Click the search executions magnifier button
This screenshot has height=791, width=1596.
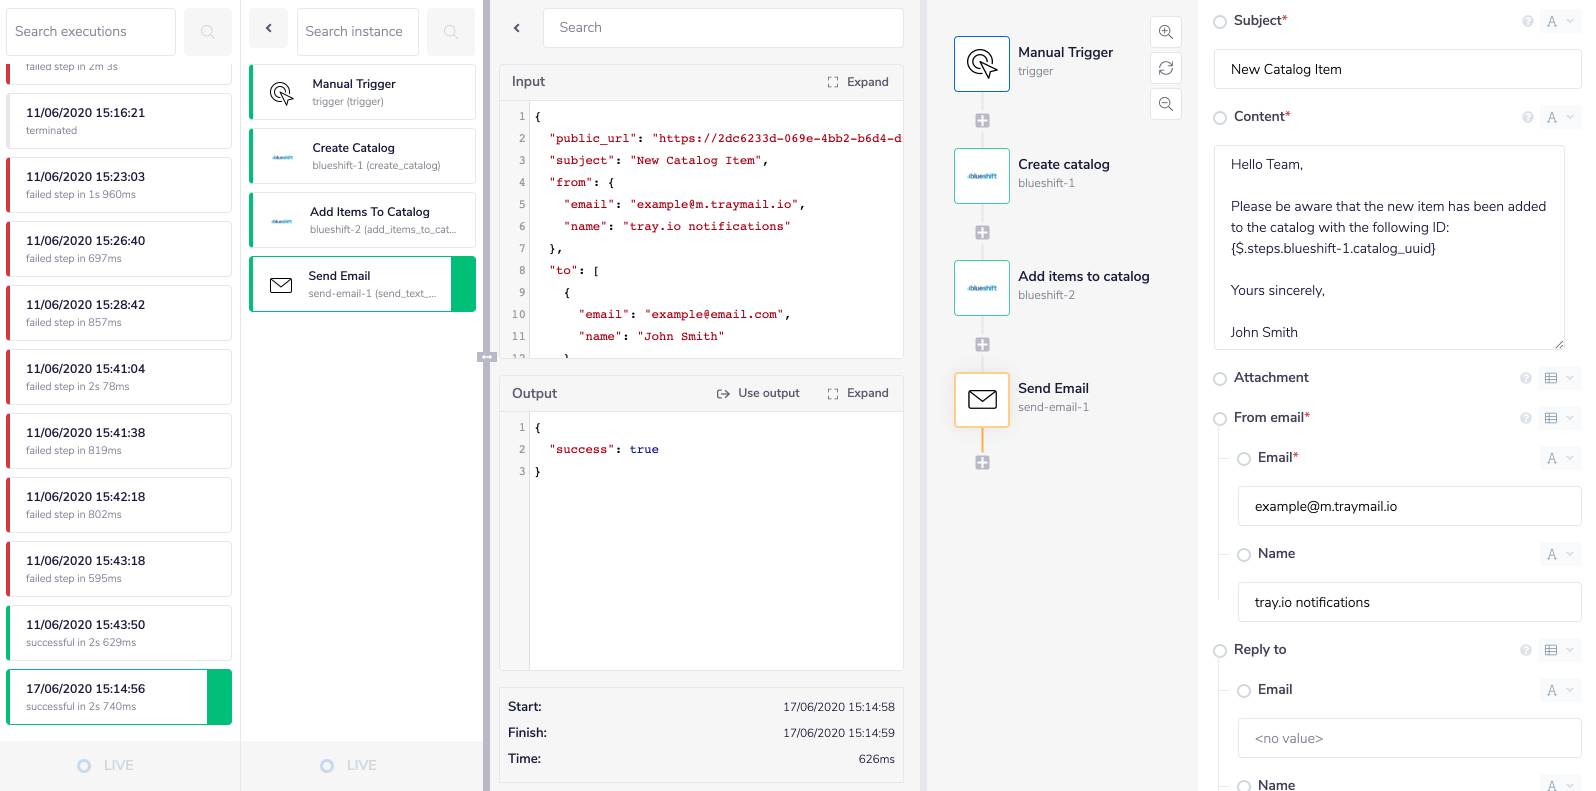(x=208, y=32)
